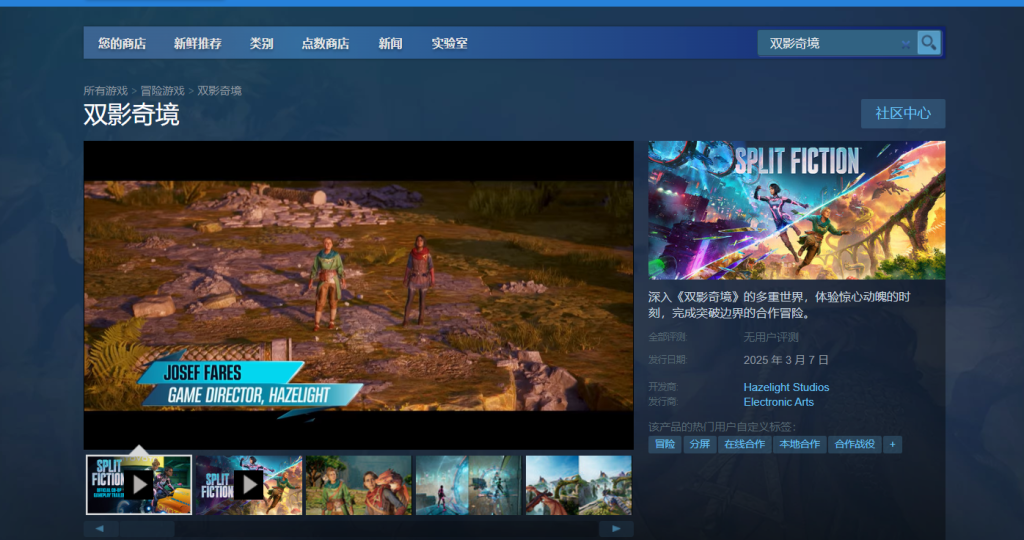The height and width of the screenshot is (540, 1024).
Task: Expand more tags with the plus button
Action: [893, 445]
